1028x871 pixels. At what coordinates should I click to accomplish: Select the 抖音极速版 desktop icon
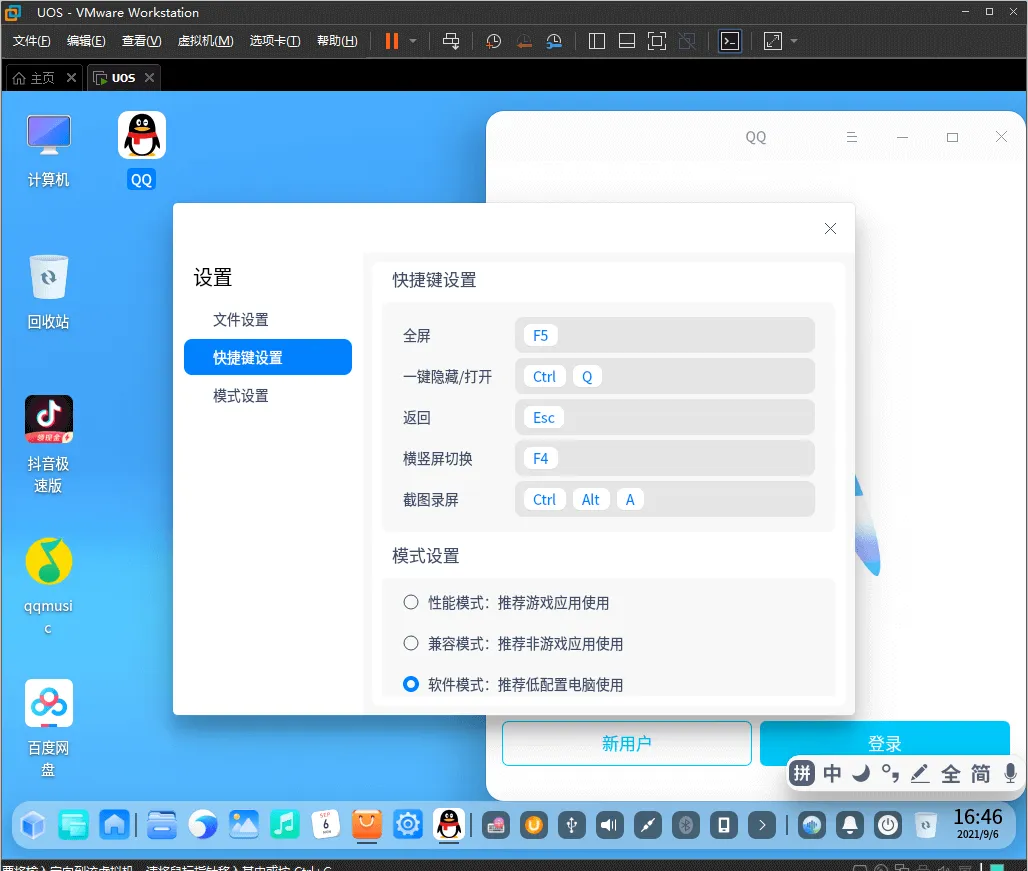49,444
